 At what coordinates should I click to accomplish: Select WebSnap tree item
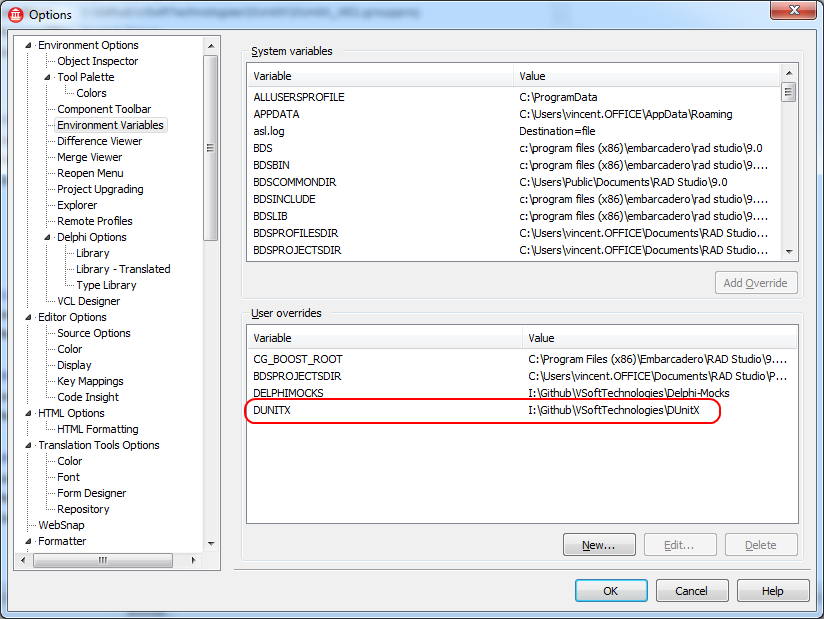61,525
